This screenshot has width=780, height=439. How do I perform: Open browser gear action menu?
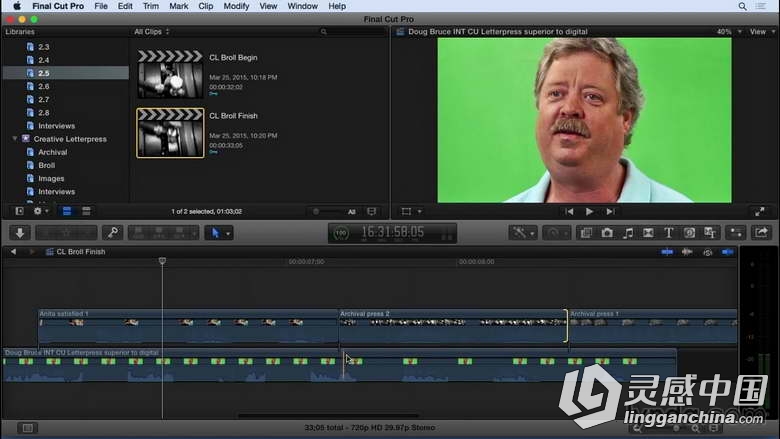coord(40,211)
